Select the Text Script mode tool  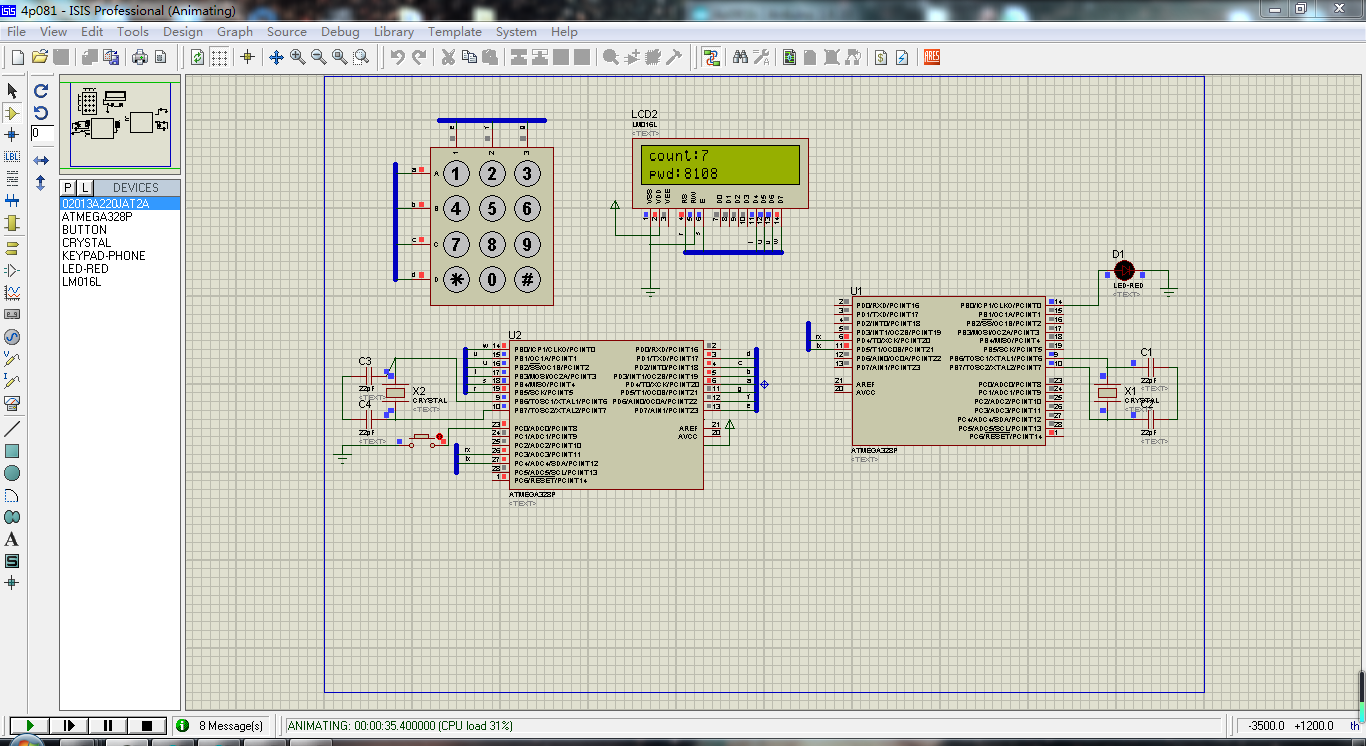tap(12, 179)
